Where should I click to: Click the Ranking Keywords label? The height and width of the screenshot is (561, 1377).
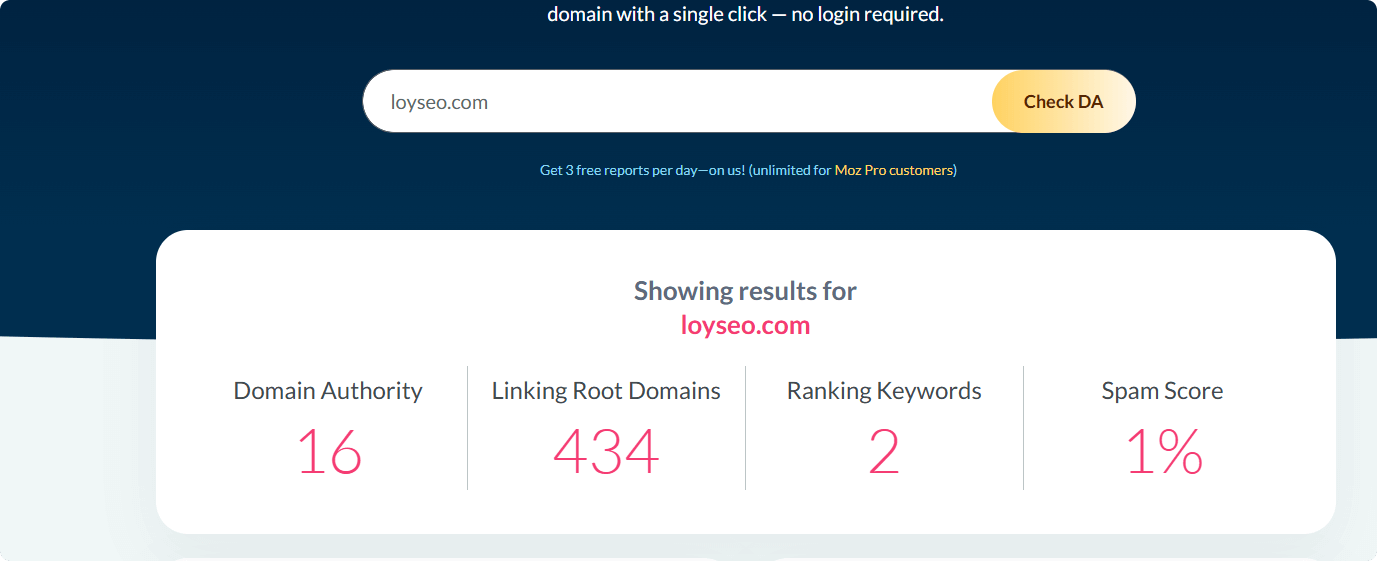pos(884,391)
